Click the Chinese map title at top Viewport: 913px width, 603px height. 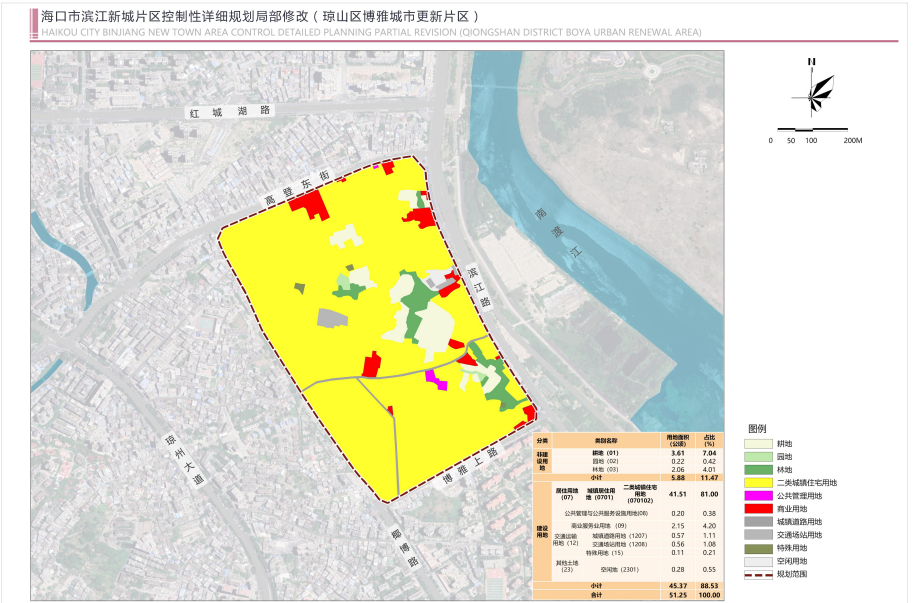[260, 16]
